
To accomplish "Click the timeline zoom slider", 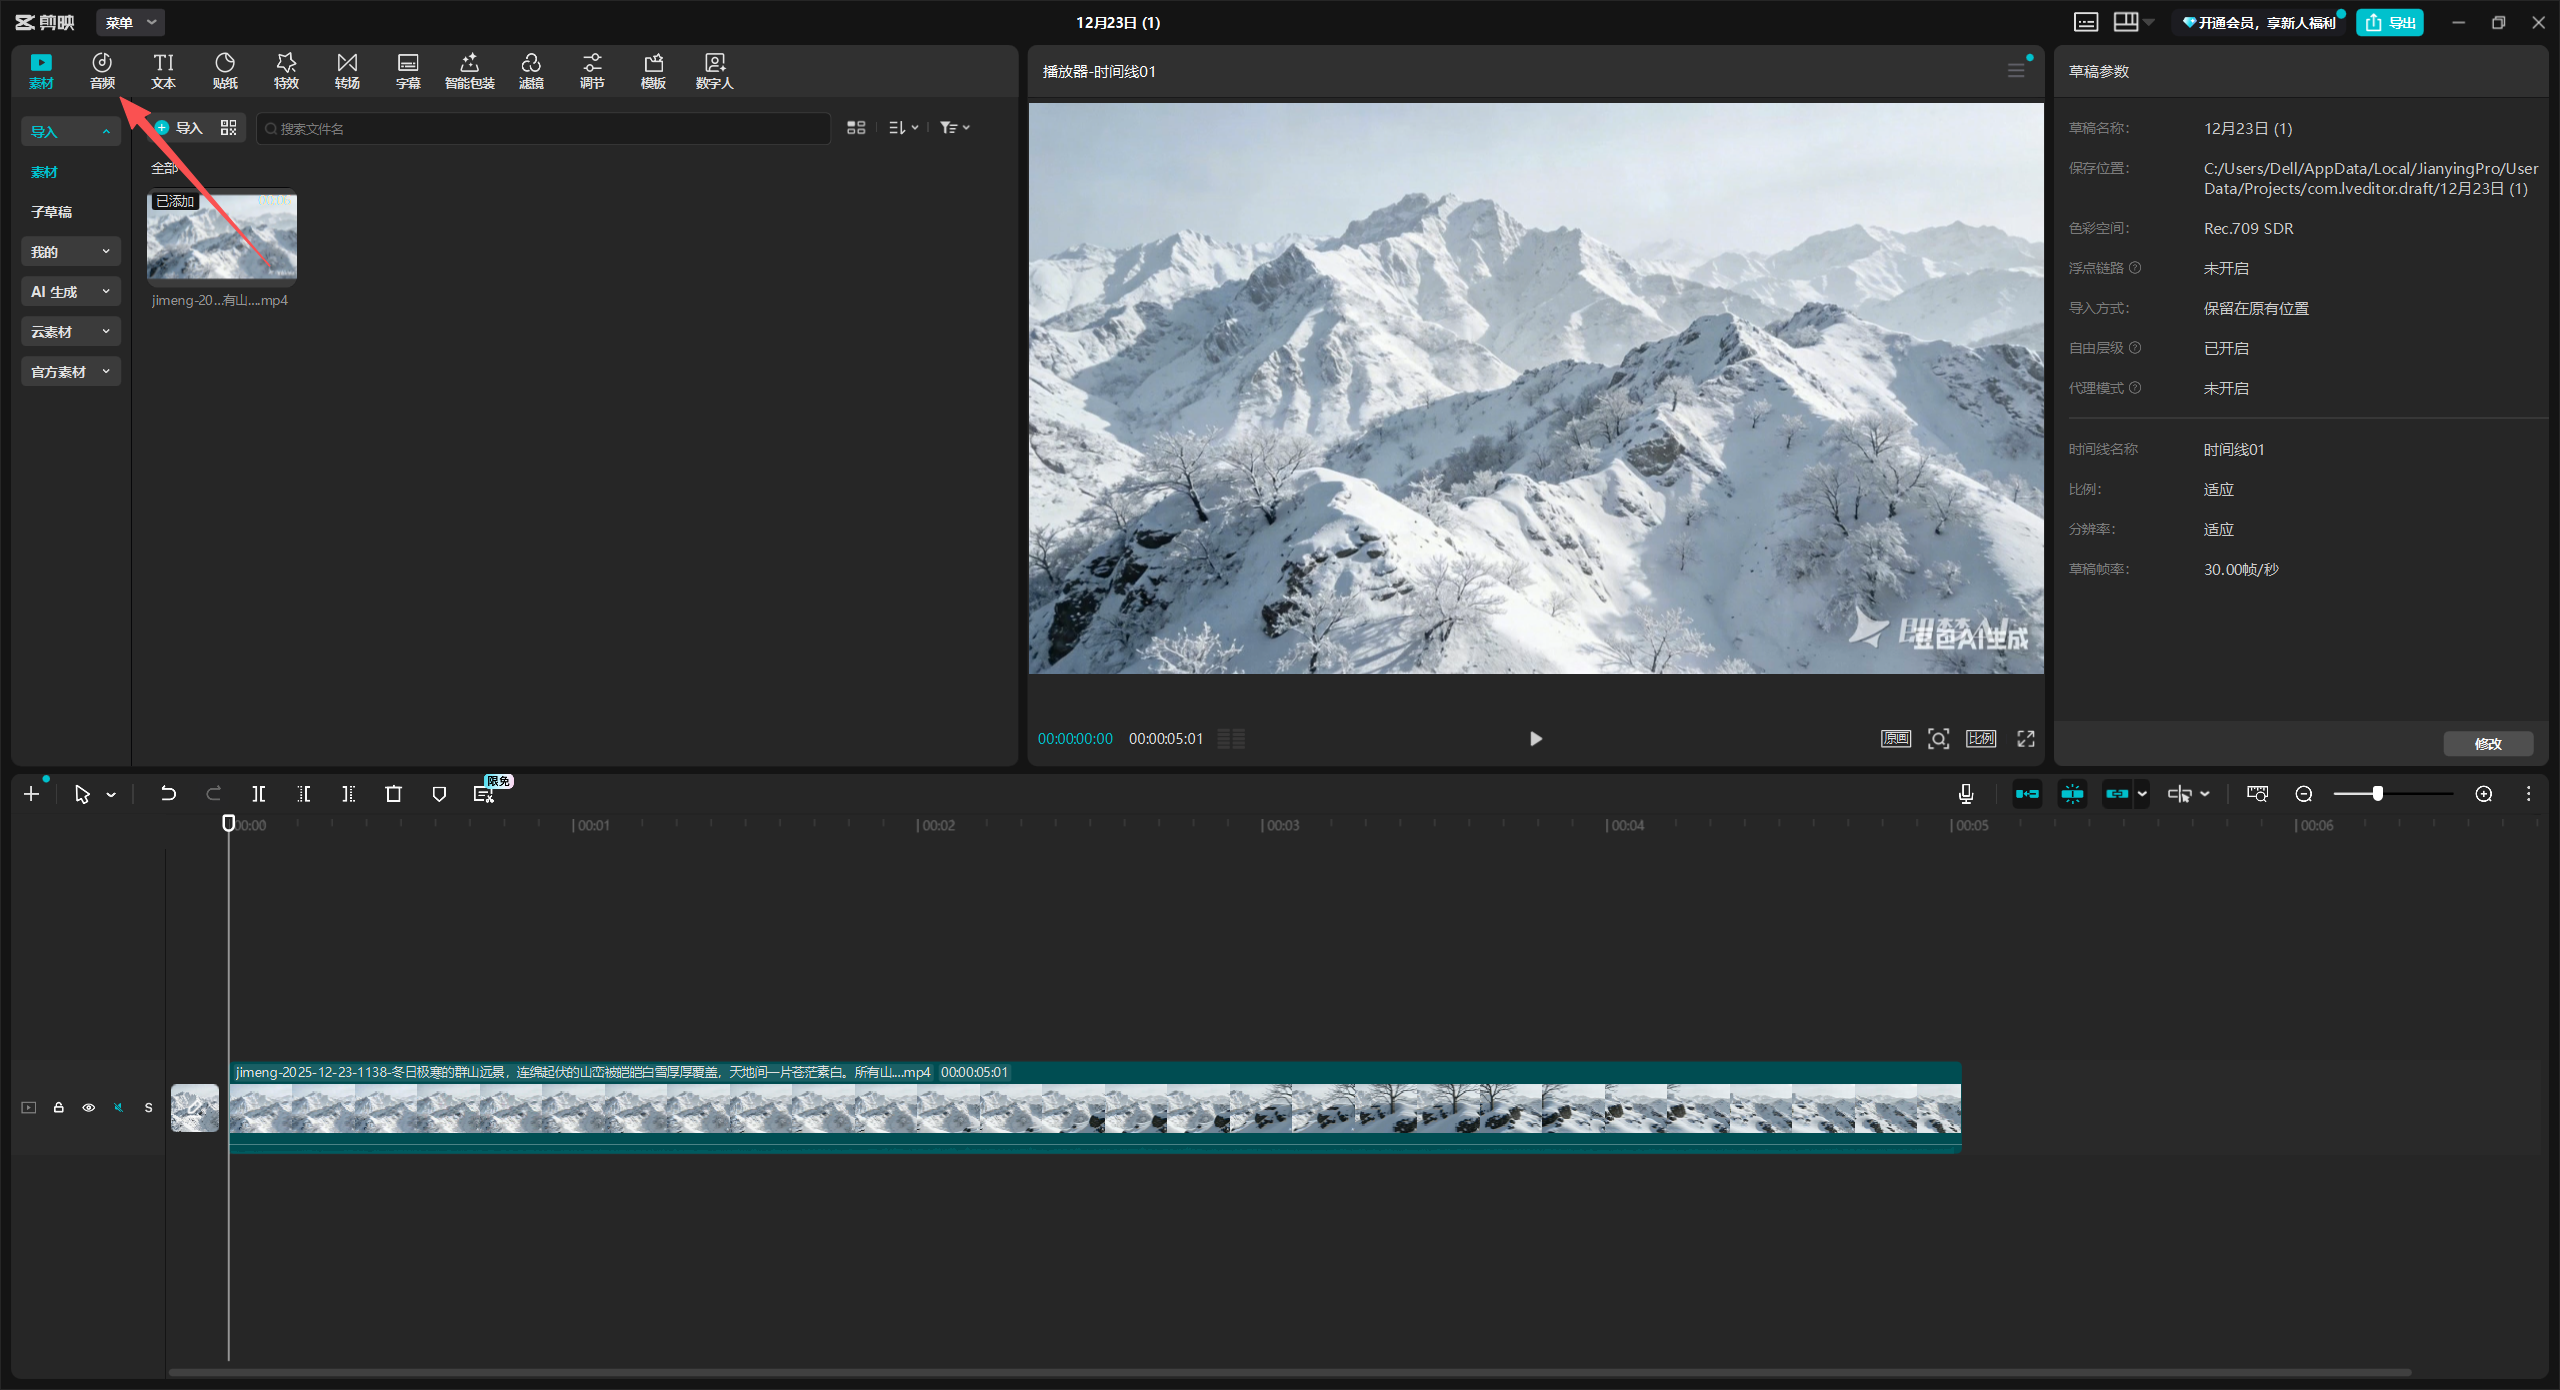I will click(x=2377, y=794).
